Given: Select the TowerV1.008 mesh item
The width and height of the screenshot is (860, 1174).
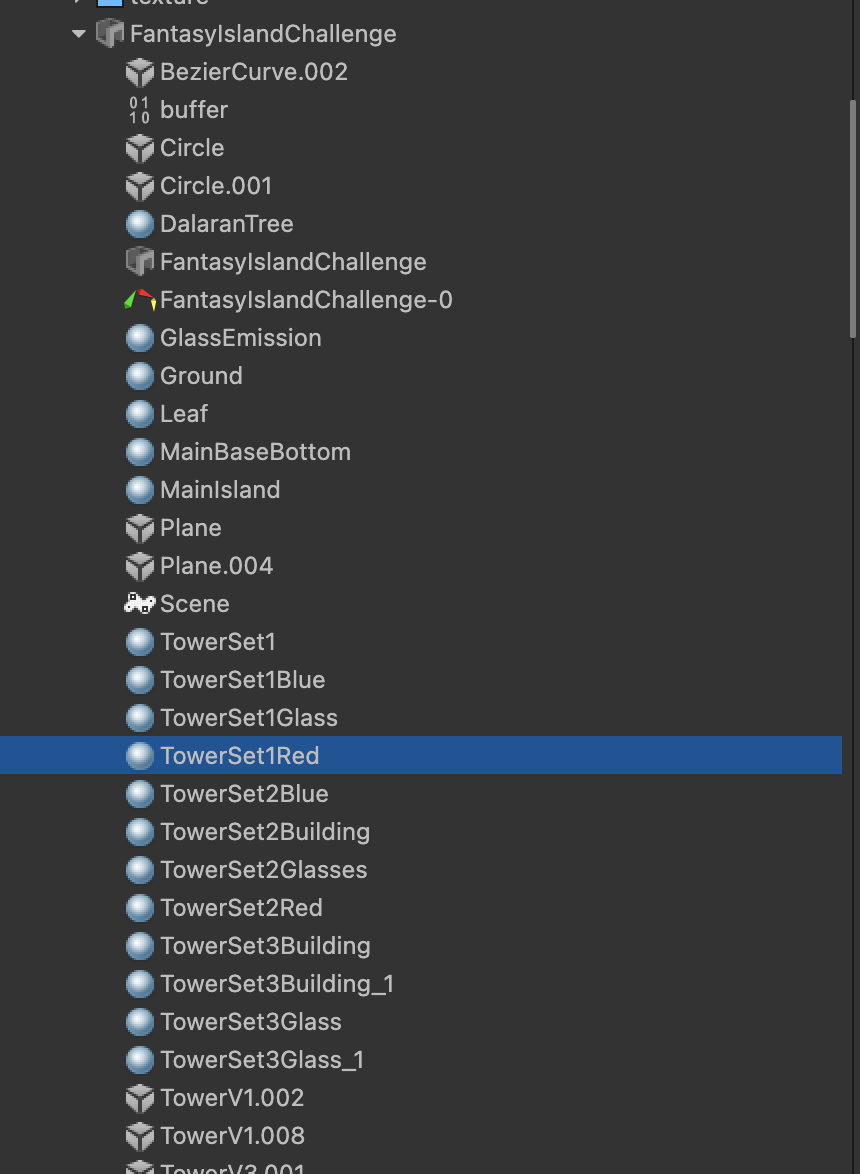Looking at the screenshot, I should (232, 1136).
